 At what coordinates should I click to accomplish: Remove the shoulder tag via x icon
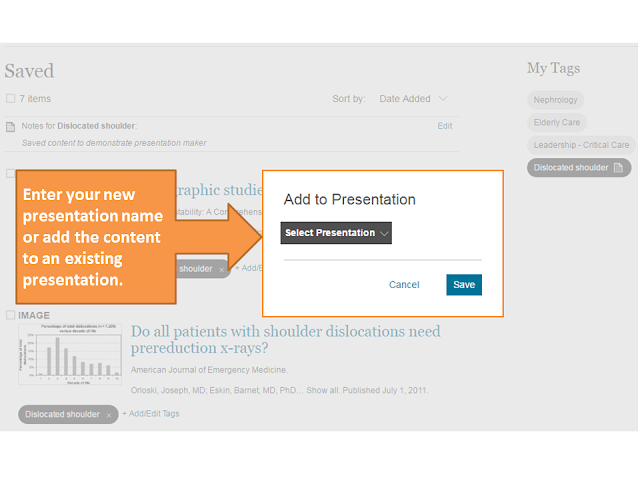click(222, 270)
